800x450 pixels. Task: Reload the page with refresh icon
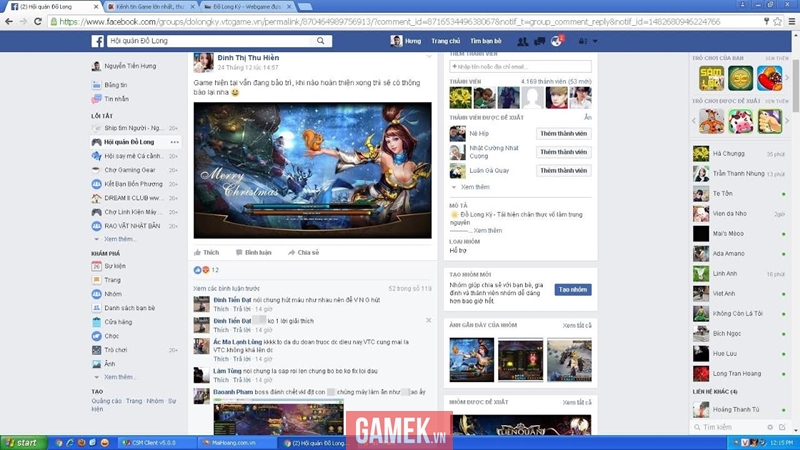tap(38, 21)
